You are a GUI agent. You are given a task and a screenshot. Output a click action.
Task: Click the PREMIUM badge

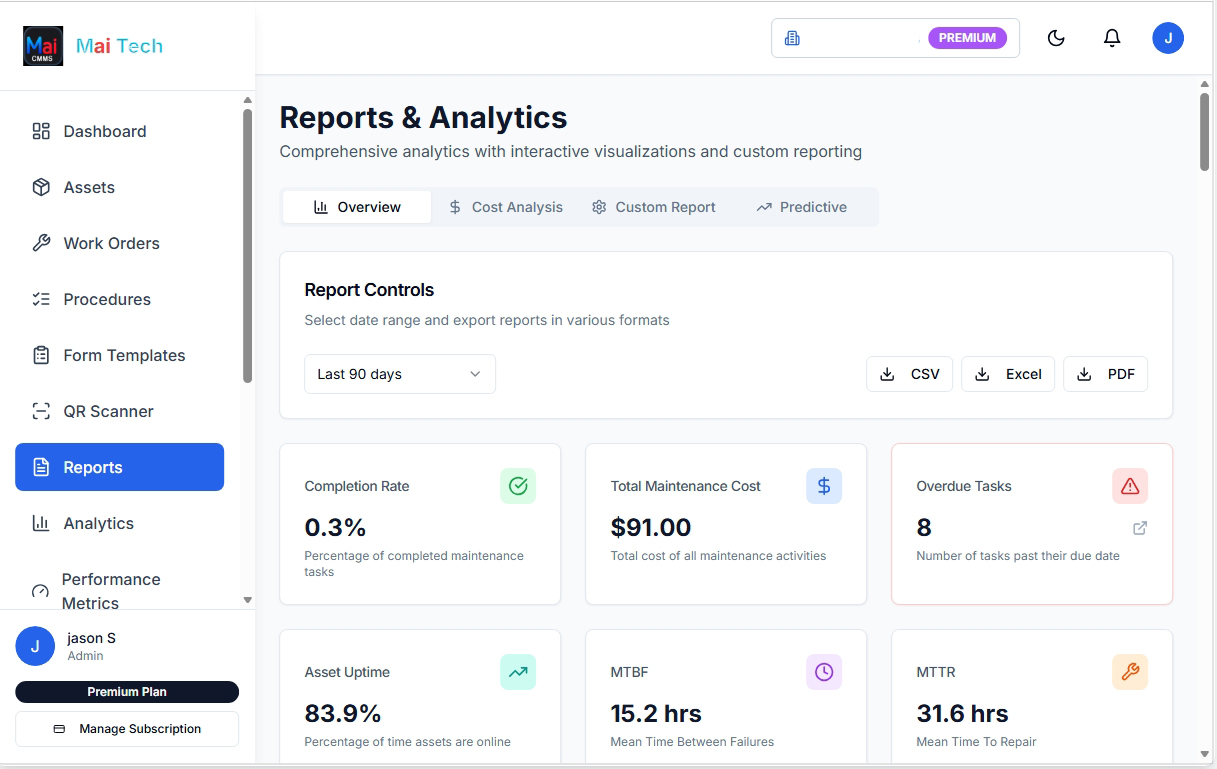[x=967, y=37]
